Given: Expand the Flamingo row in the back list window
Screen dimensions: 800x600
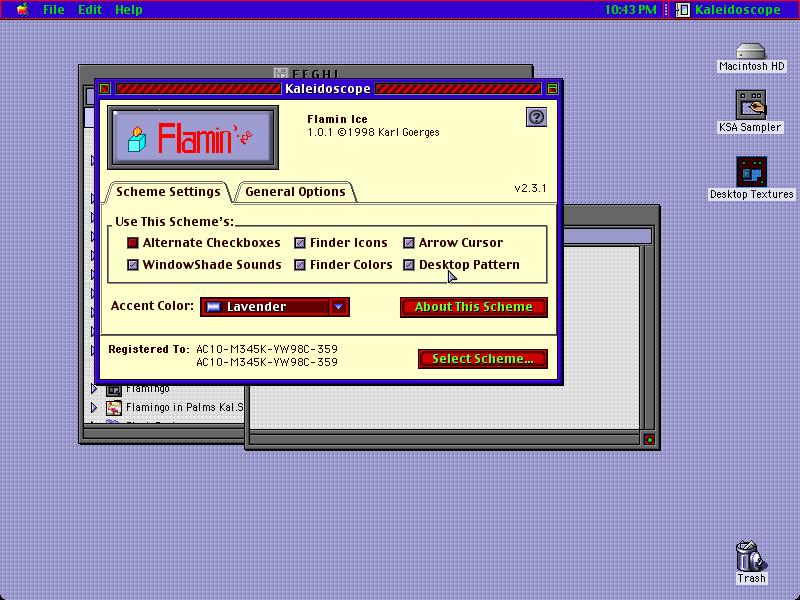Looking at the screenshot, I should [94, 389].
